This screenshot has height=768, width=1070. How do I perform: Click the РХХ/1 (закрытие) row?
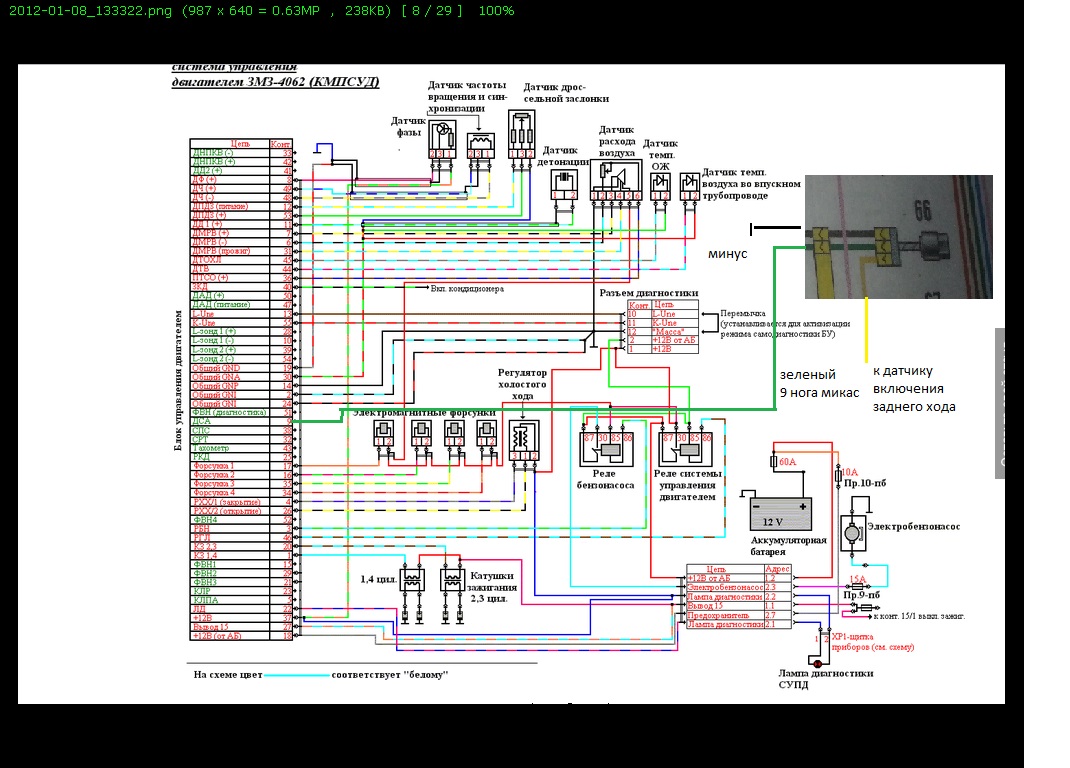(x=242, y=502)
